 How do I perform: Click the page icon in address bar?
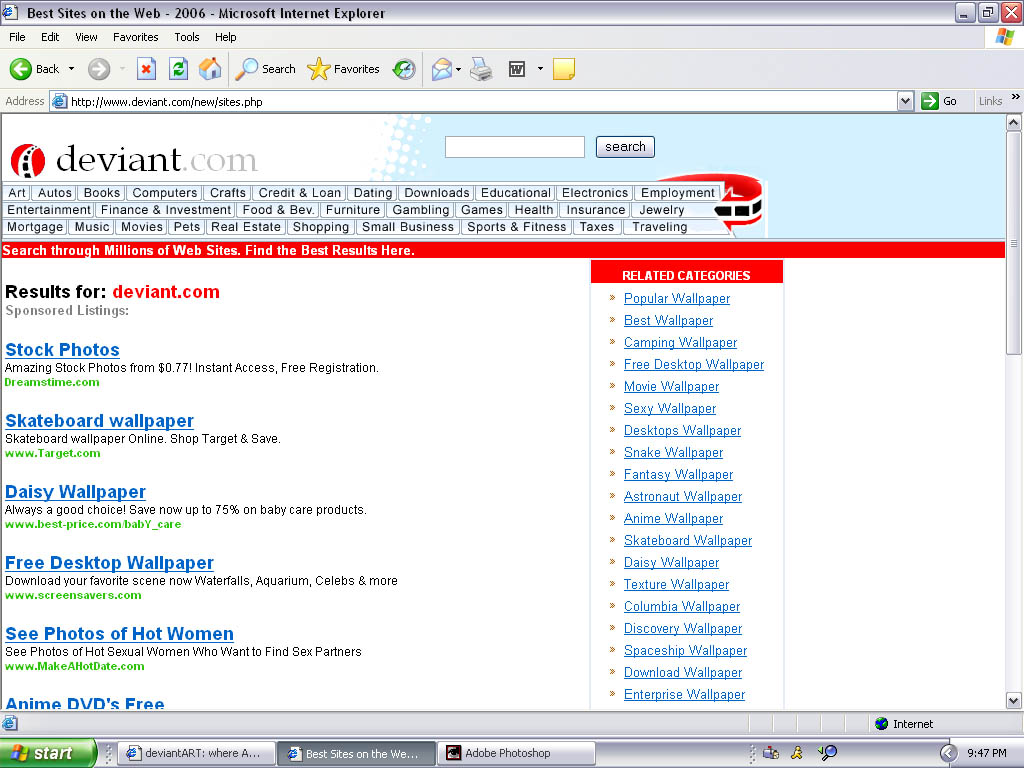(x=59, y=101)
